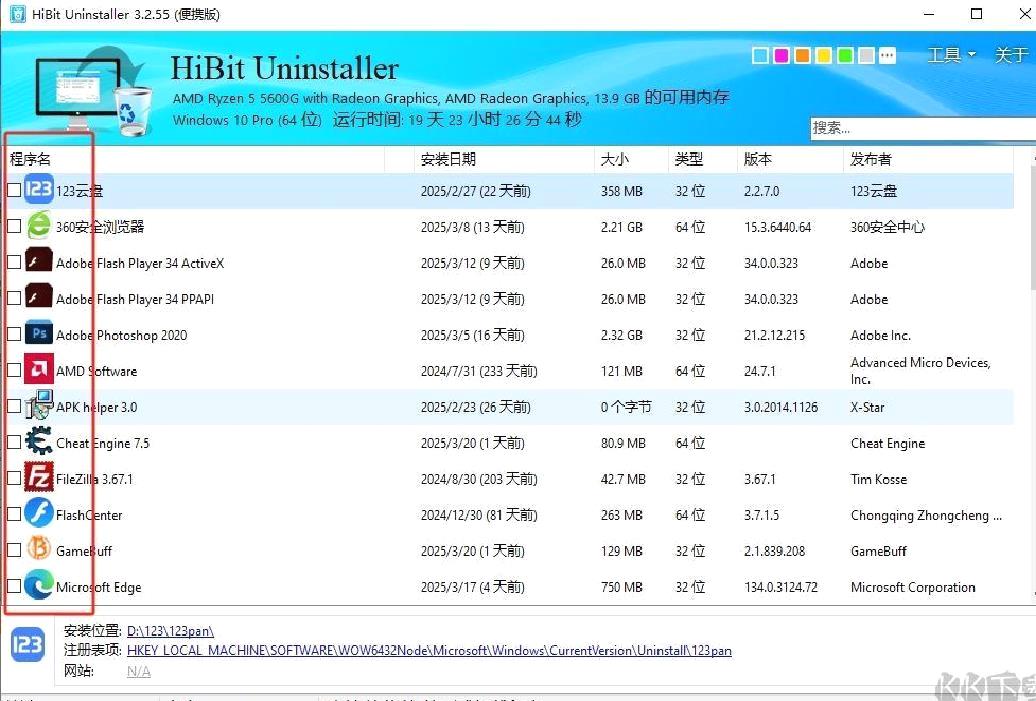This screenshot has width=1036, height=701.
Task: Click the monitor and recycle bin logo
Action: pyautogui.click(x=92, y=91)
